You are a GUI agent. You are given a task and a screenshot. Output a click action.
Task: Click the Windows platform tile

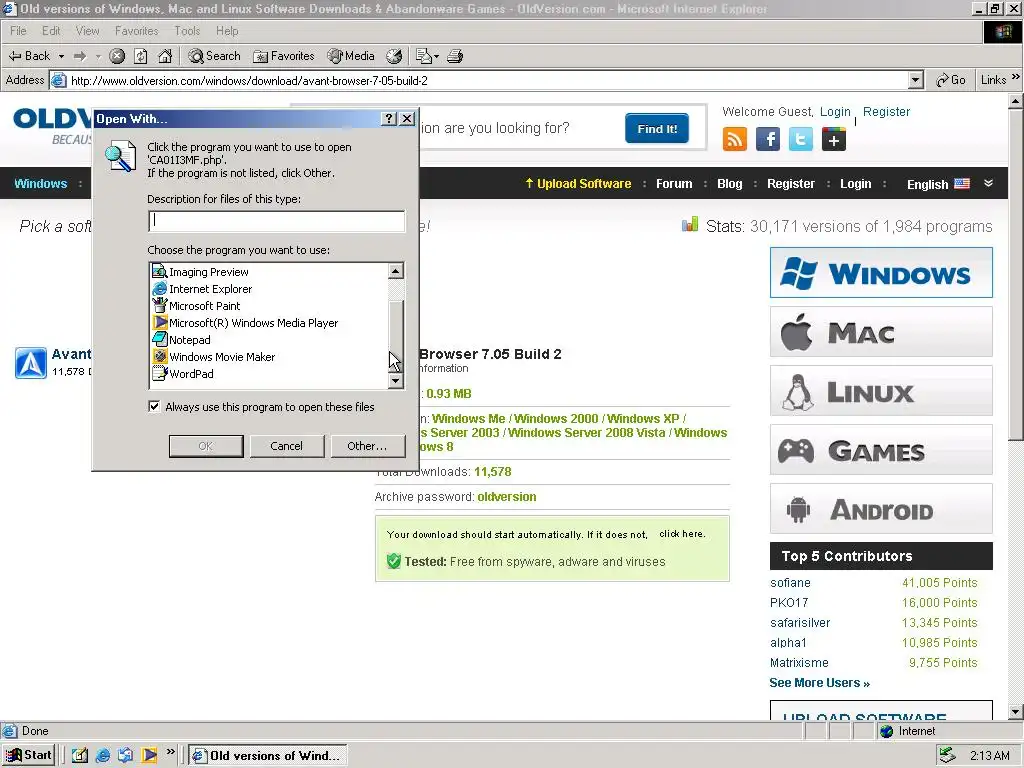tap(881, 272)
